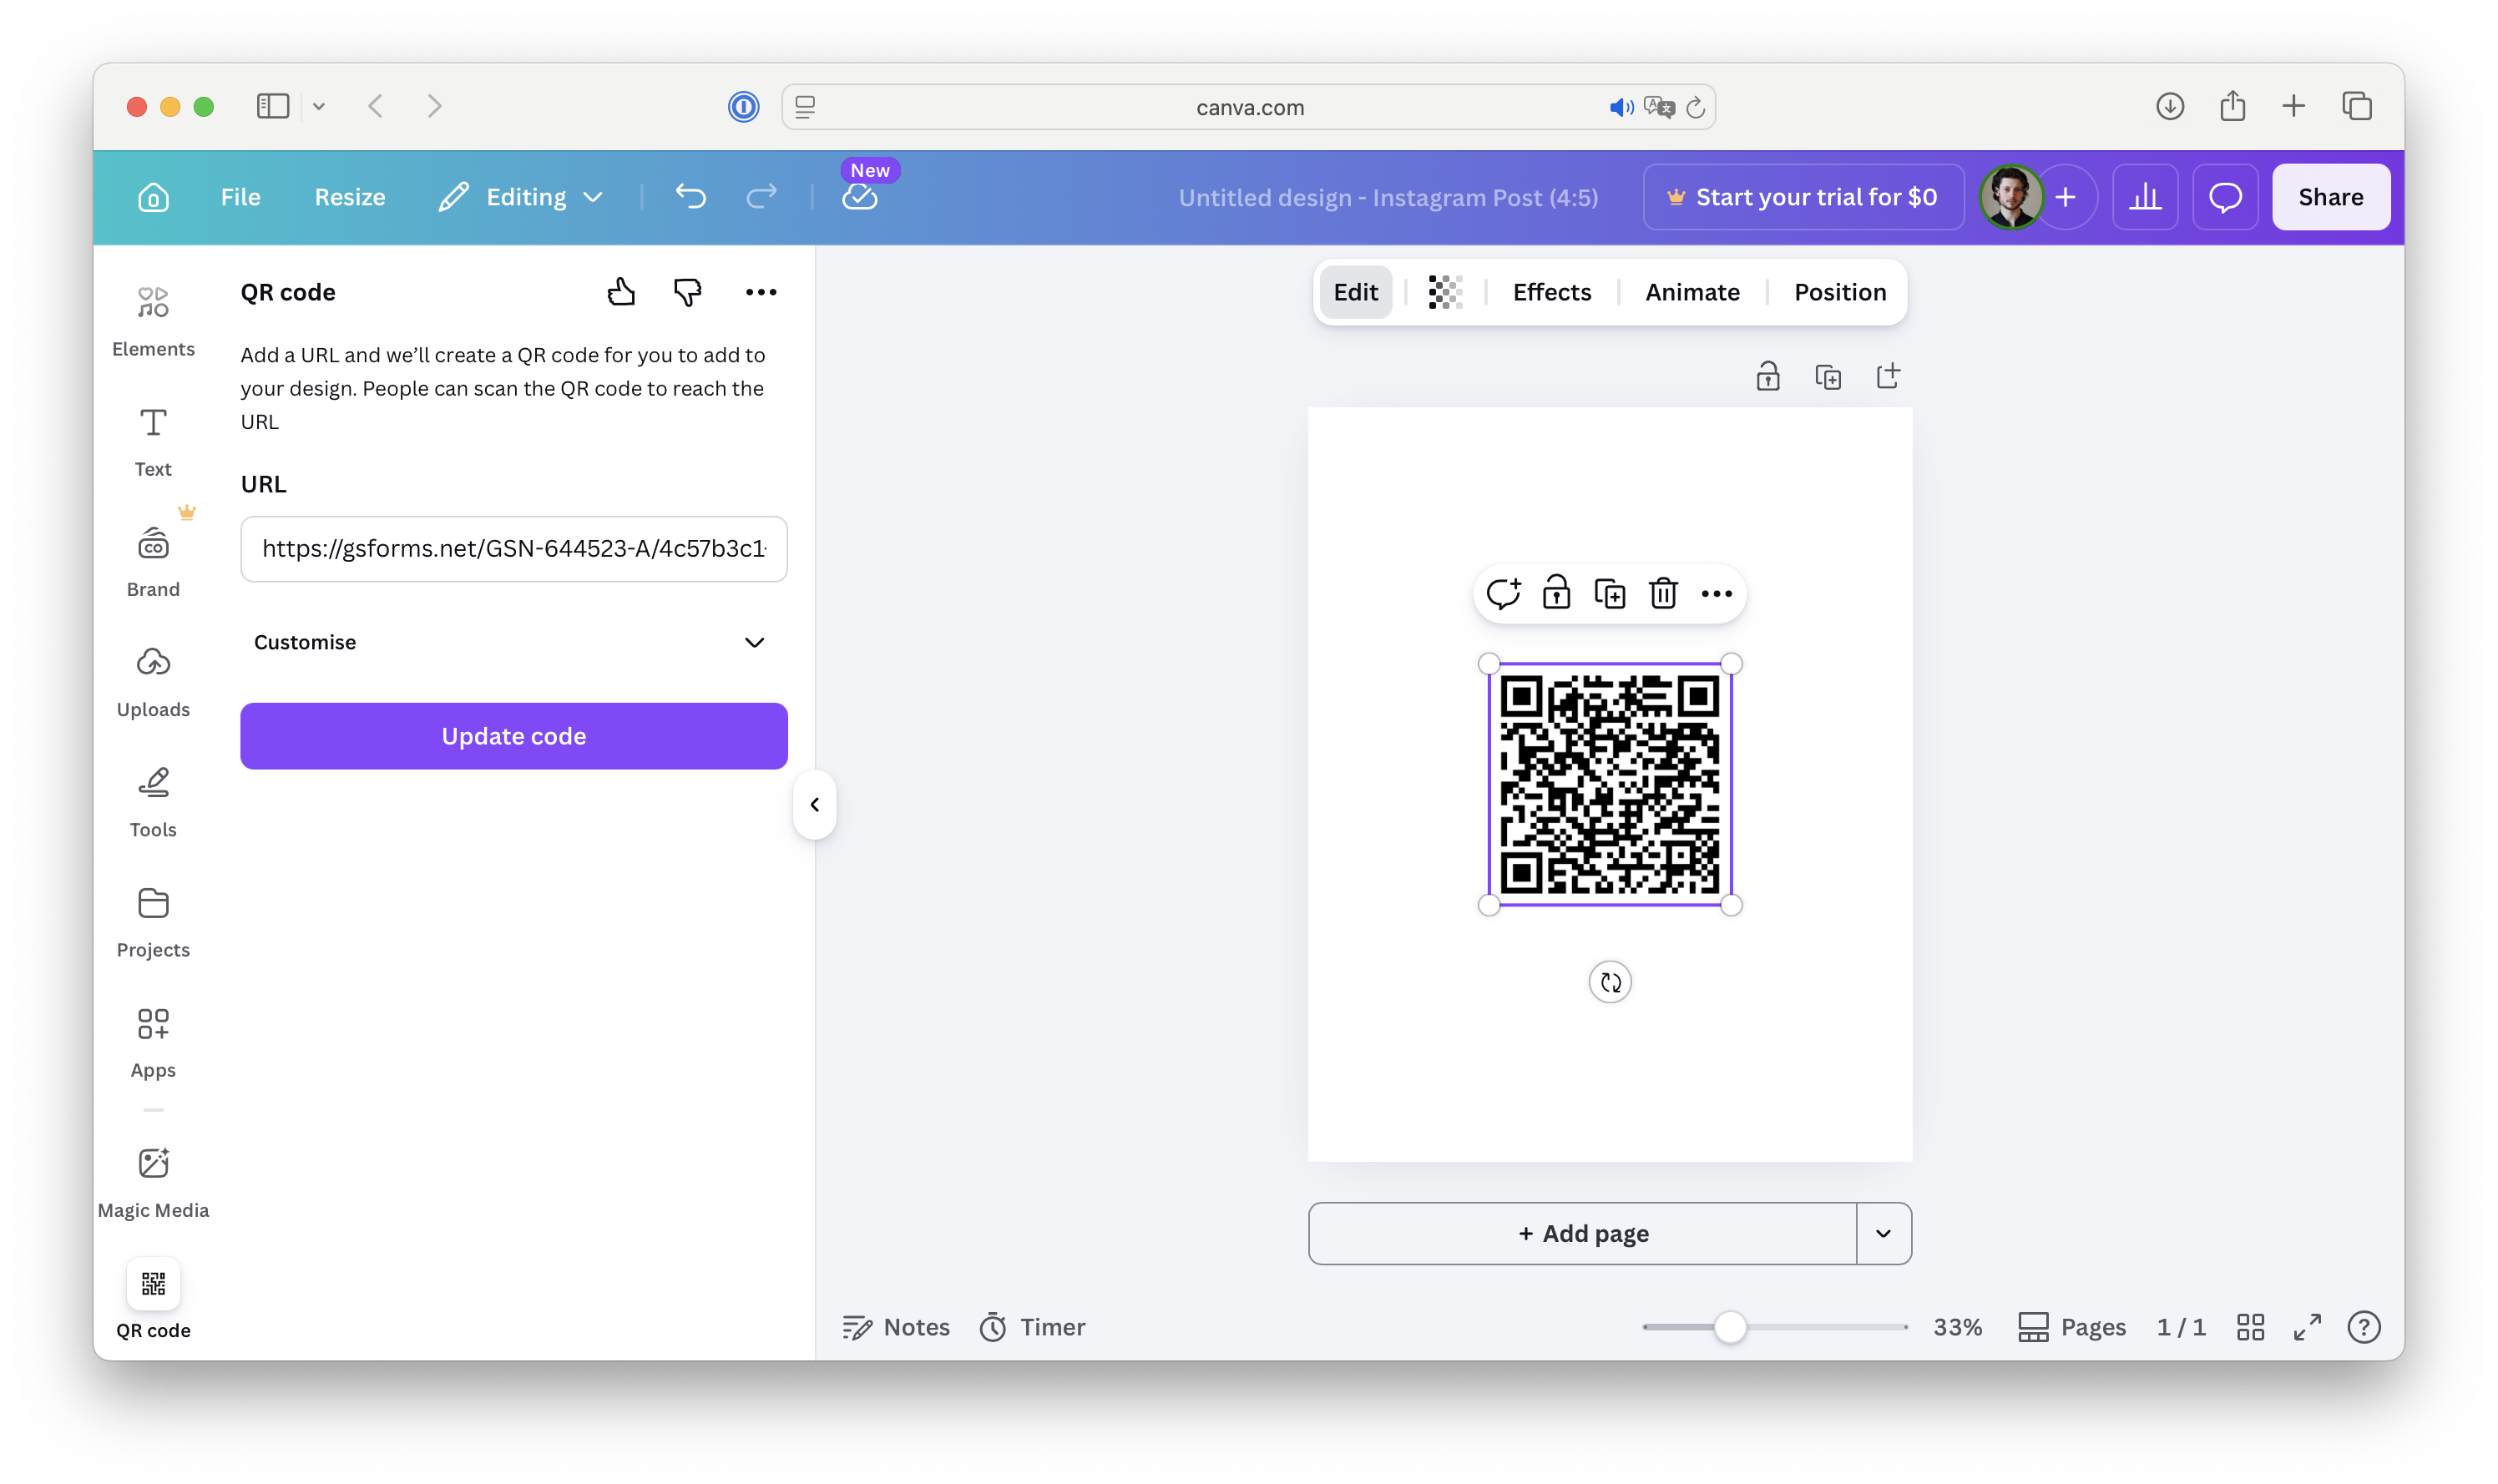Screen dimensions: 2498x1484
Task: Duplicate the selected QR code
Action: coord(1609,593)
